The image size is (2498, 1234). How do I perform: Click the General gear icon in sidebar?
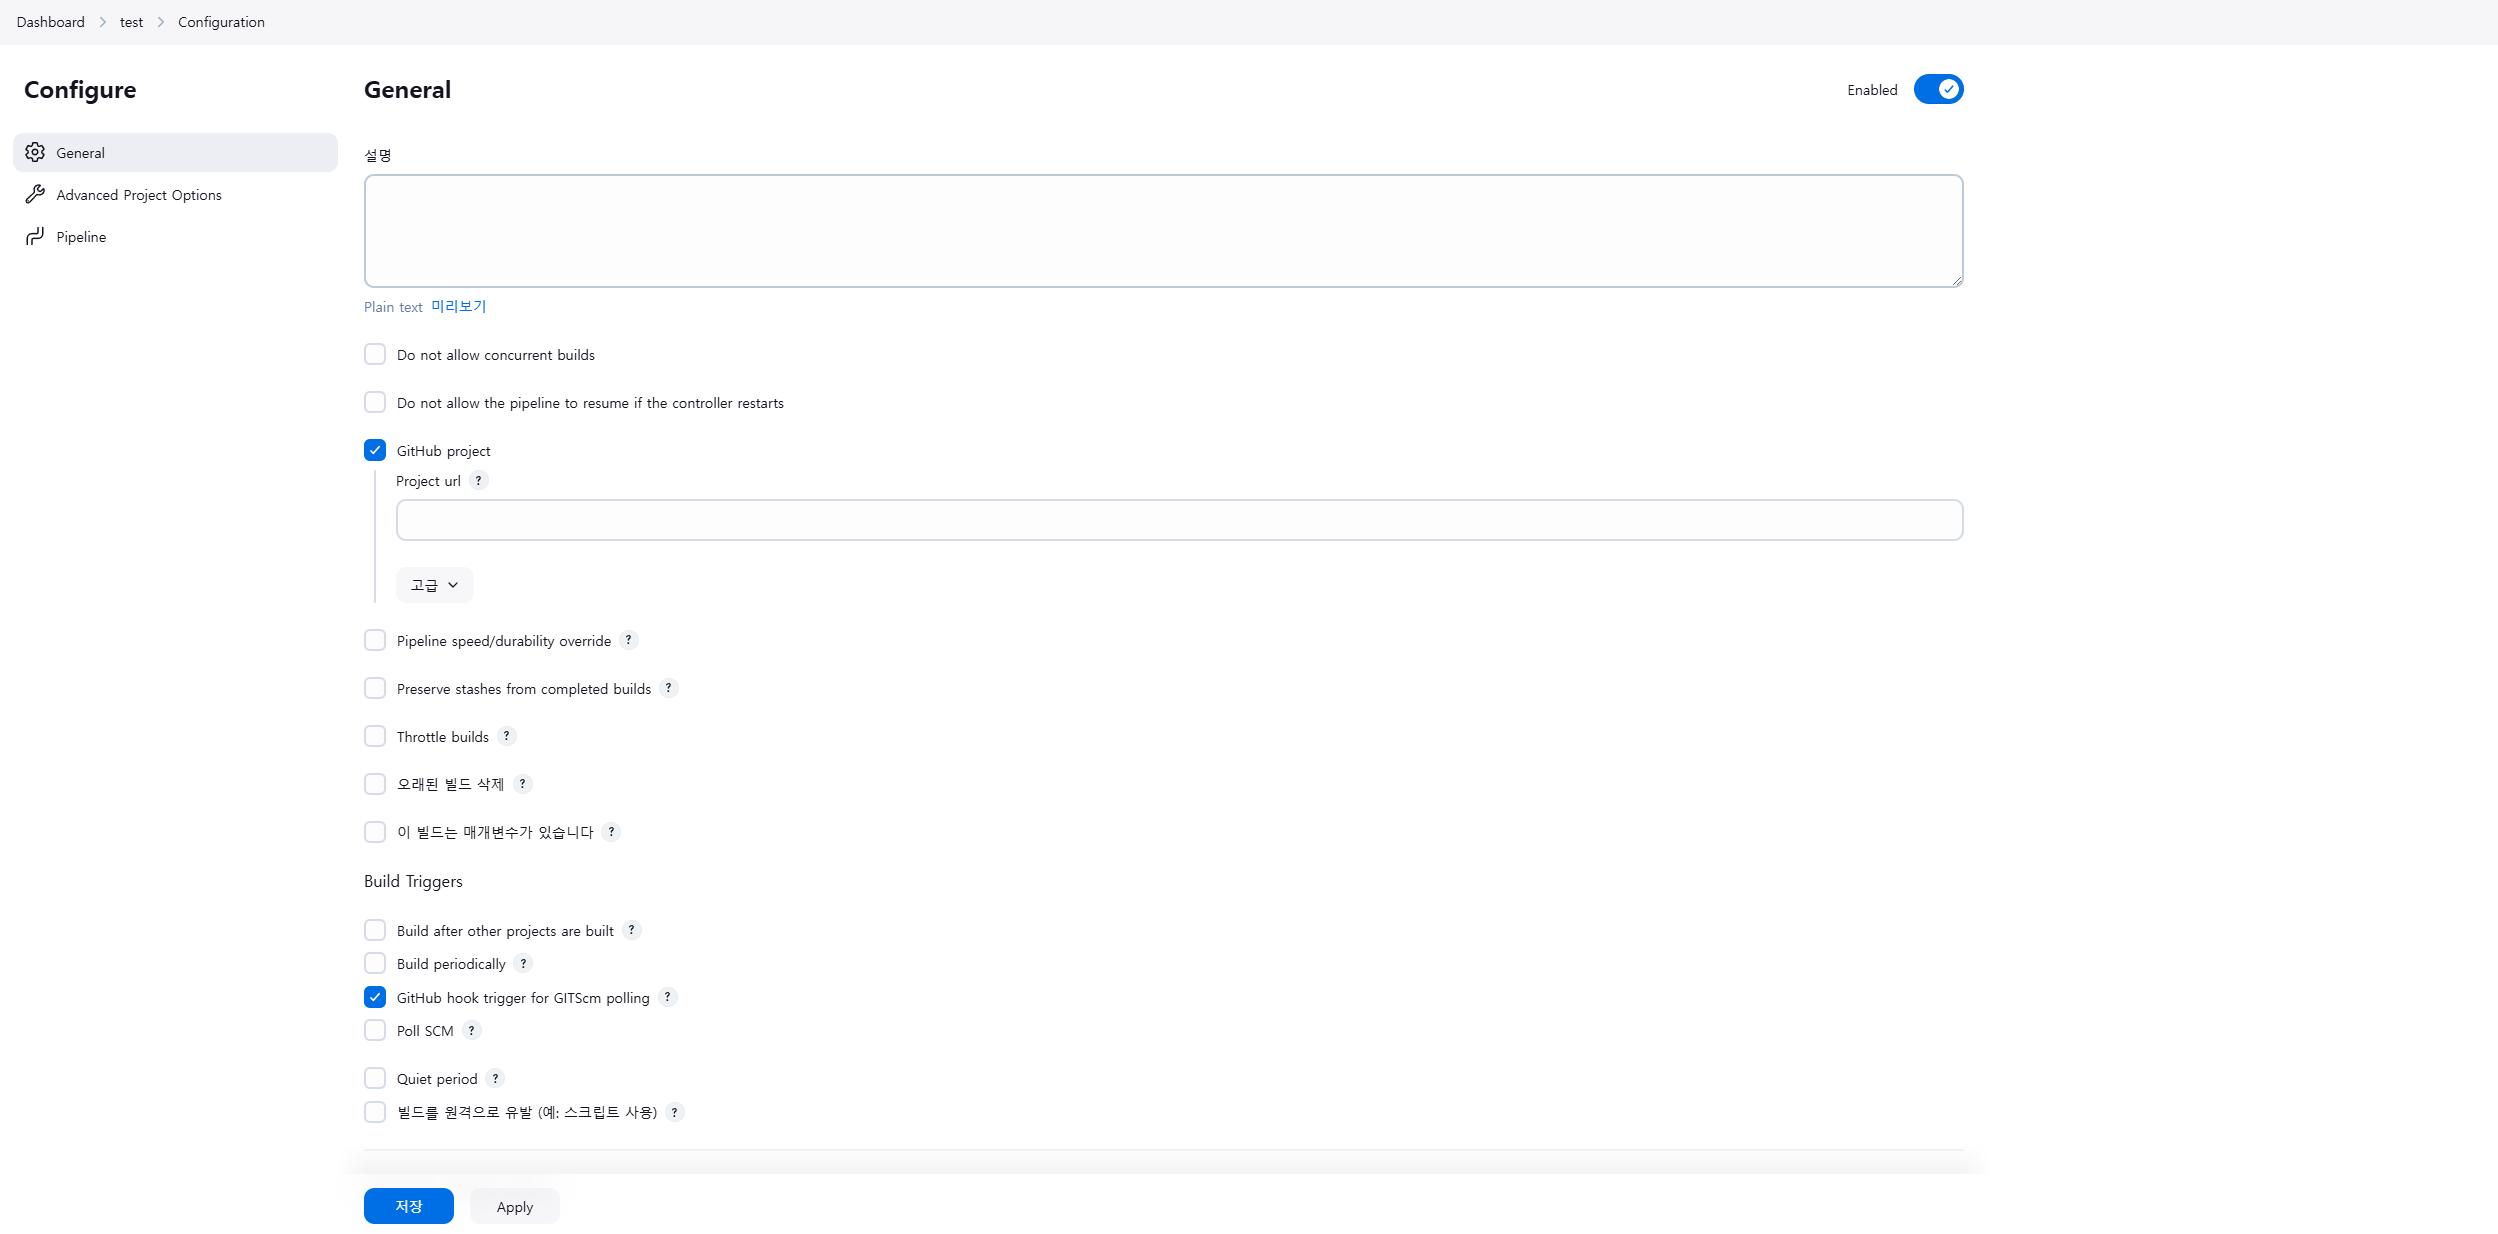(x=35, y=152)
